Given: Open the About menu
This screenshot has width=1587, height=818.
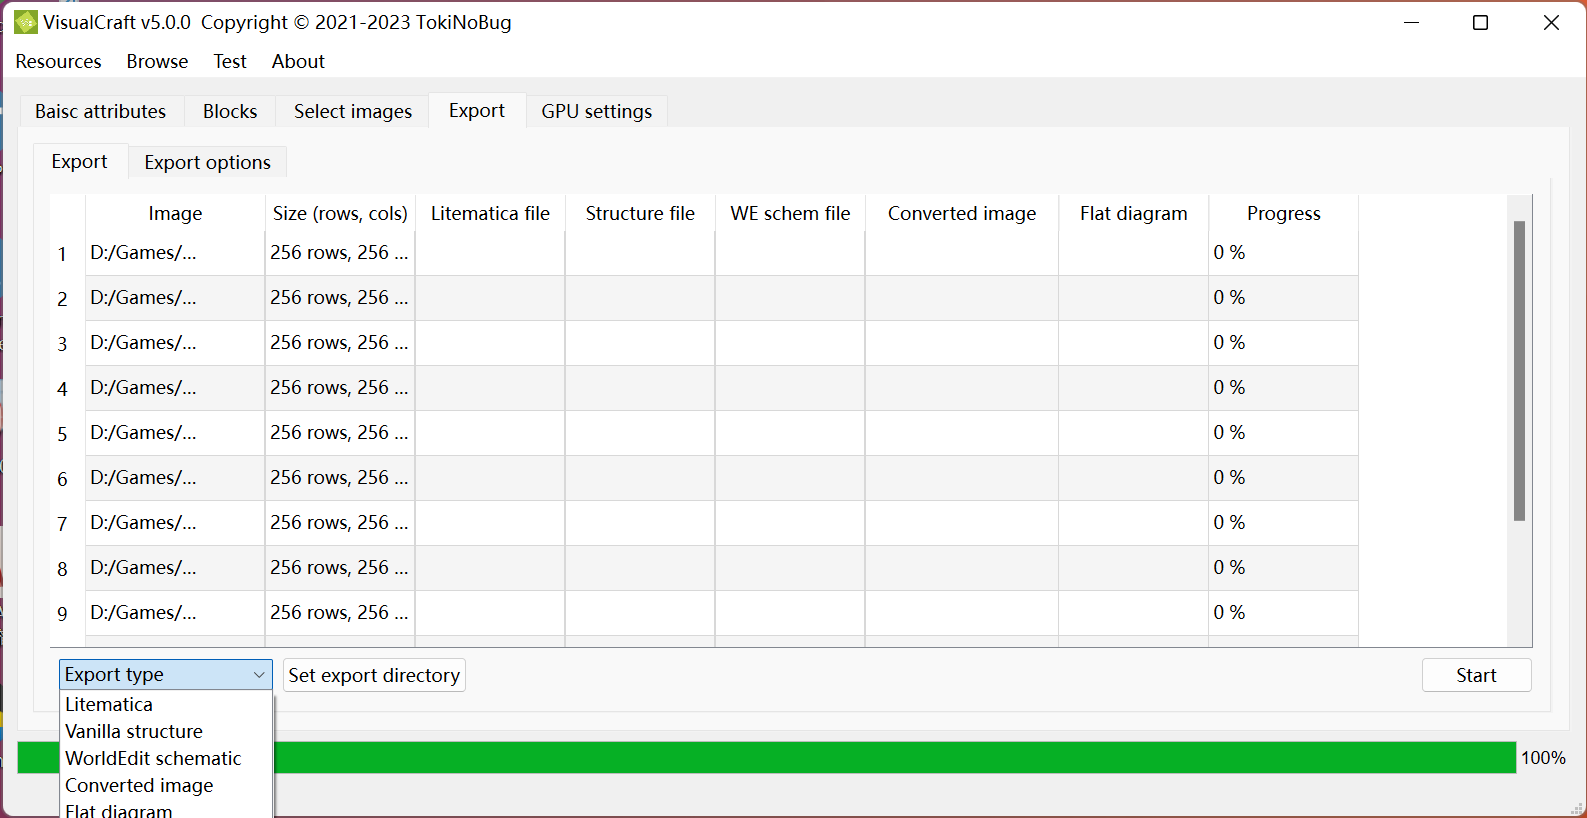Looking at the screenshot, I should (x=298, y=62).
